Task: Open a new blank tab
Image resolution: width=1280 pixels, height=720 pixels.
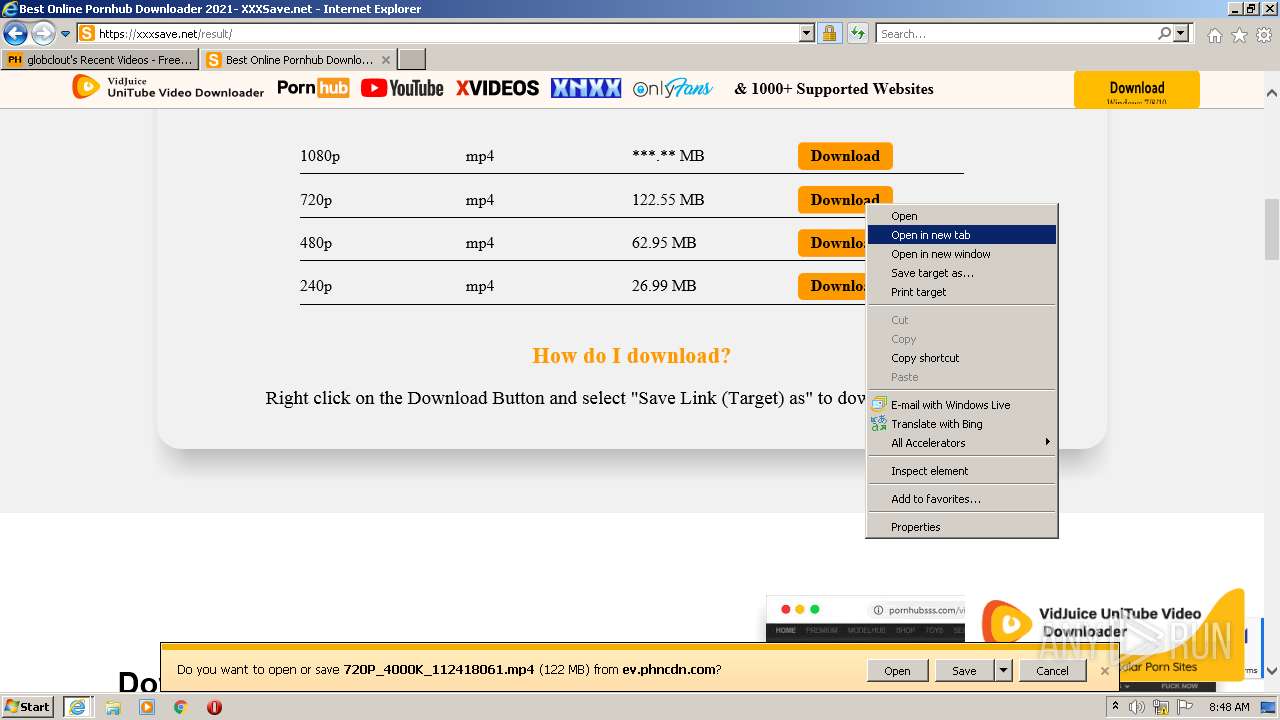Action: point(412,60)
